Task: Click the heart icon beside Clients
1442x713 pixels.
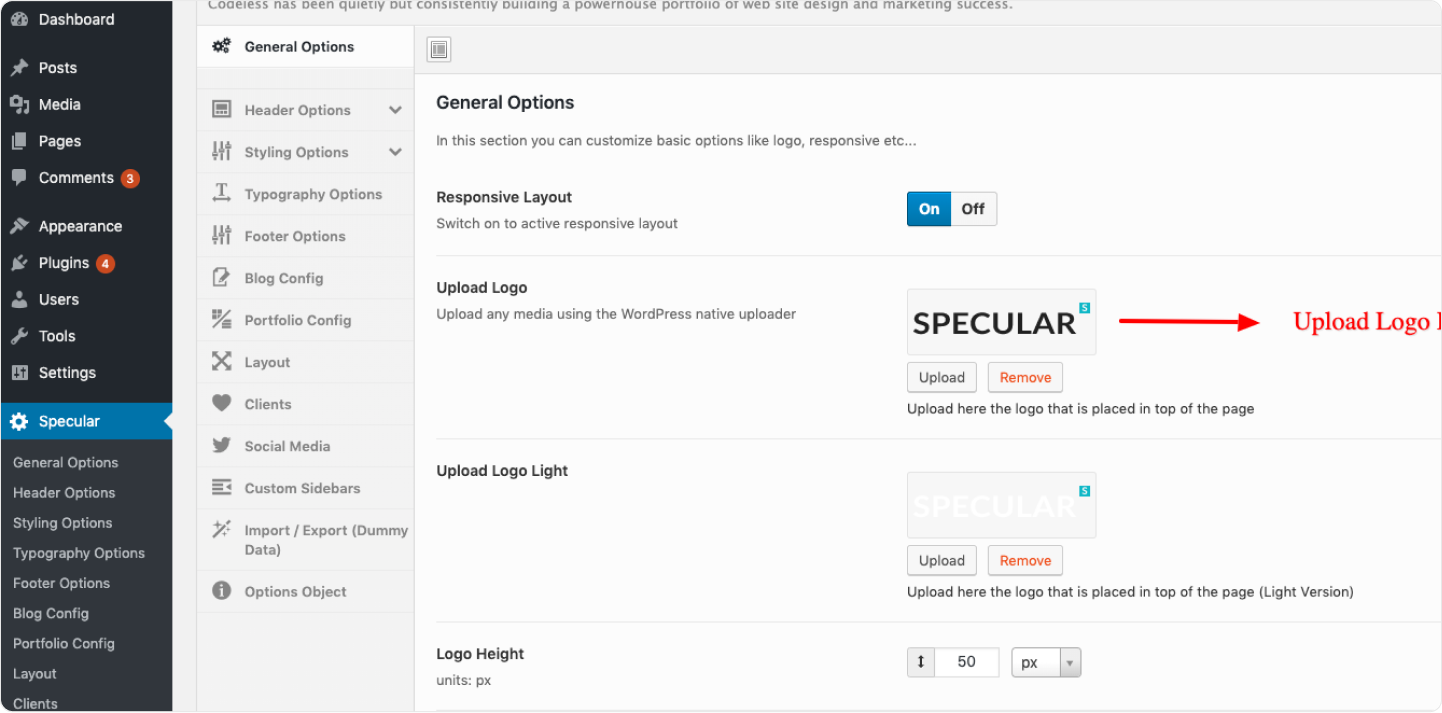Action: [x=222, y=404]
